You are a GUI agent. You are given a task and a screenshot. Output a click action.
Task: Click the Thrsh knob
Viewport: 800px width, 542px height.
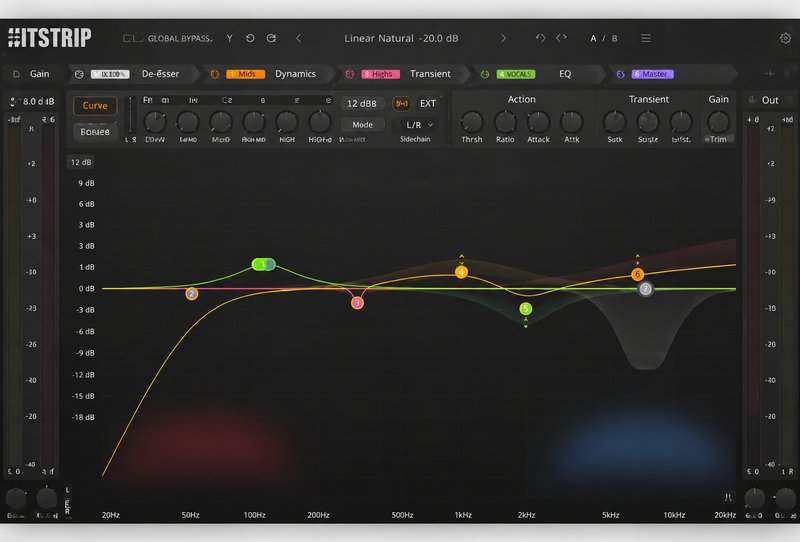(x=471, y=122)
